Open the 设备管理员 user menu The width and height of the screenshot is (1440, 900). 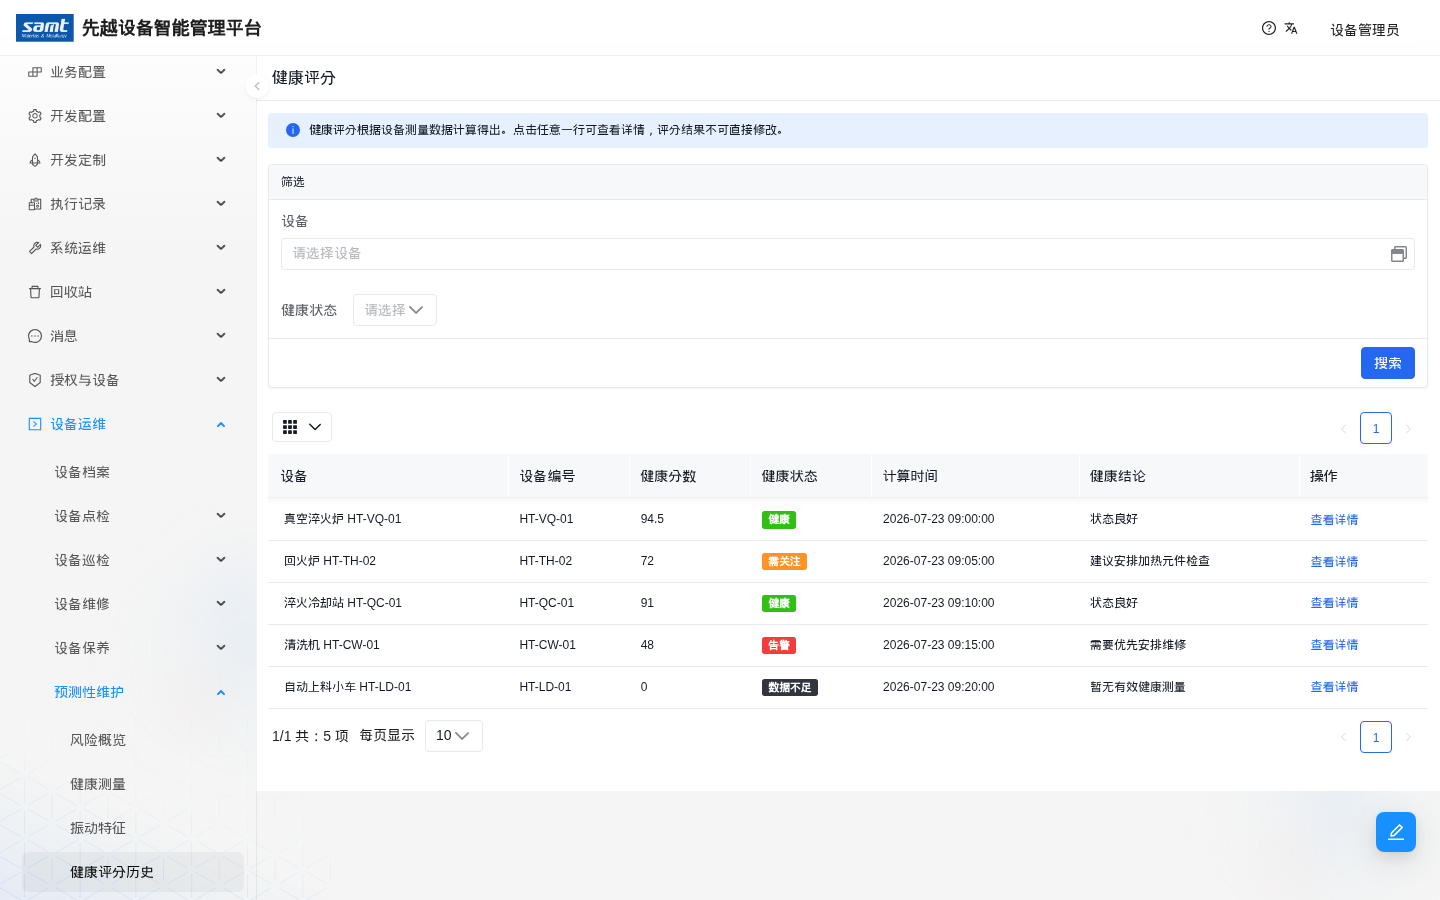tap(1364, 30)
